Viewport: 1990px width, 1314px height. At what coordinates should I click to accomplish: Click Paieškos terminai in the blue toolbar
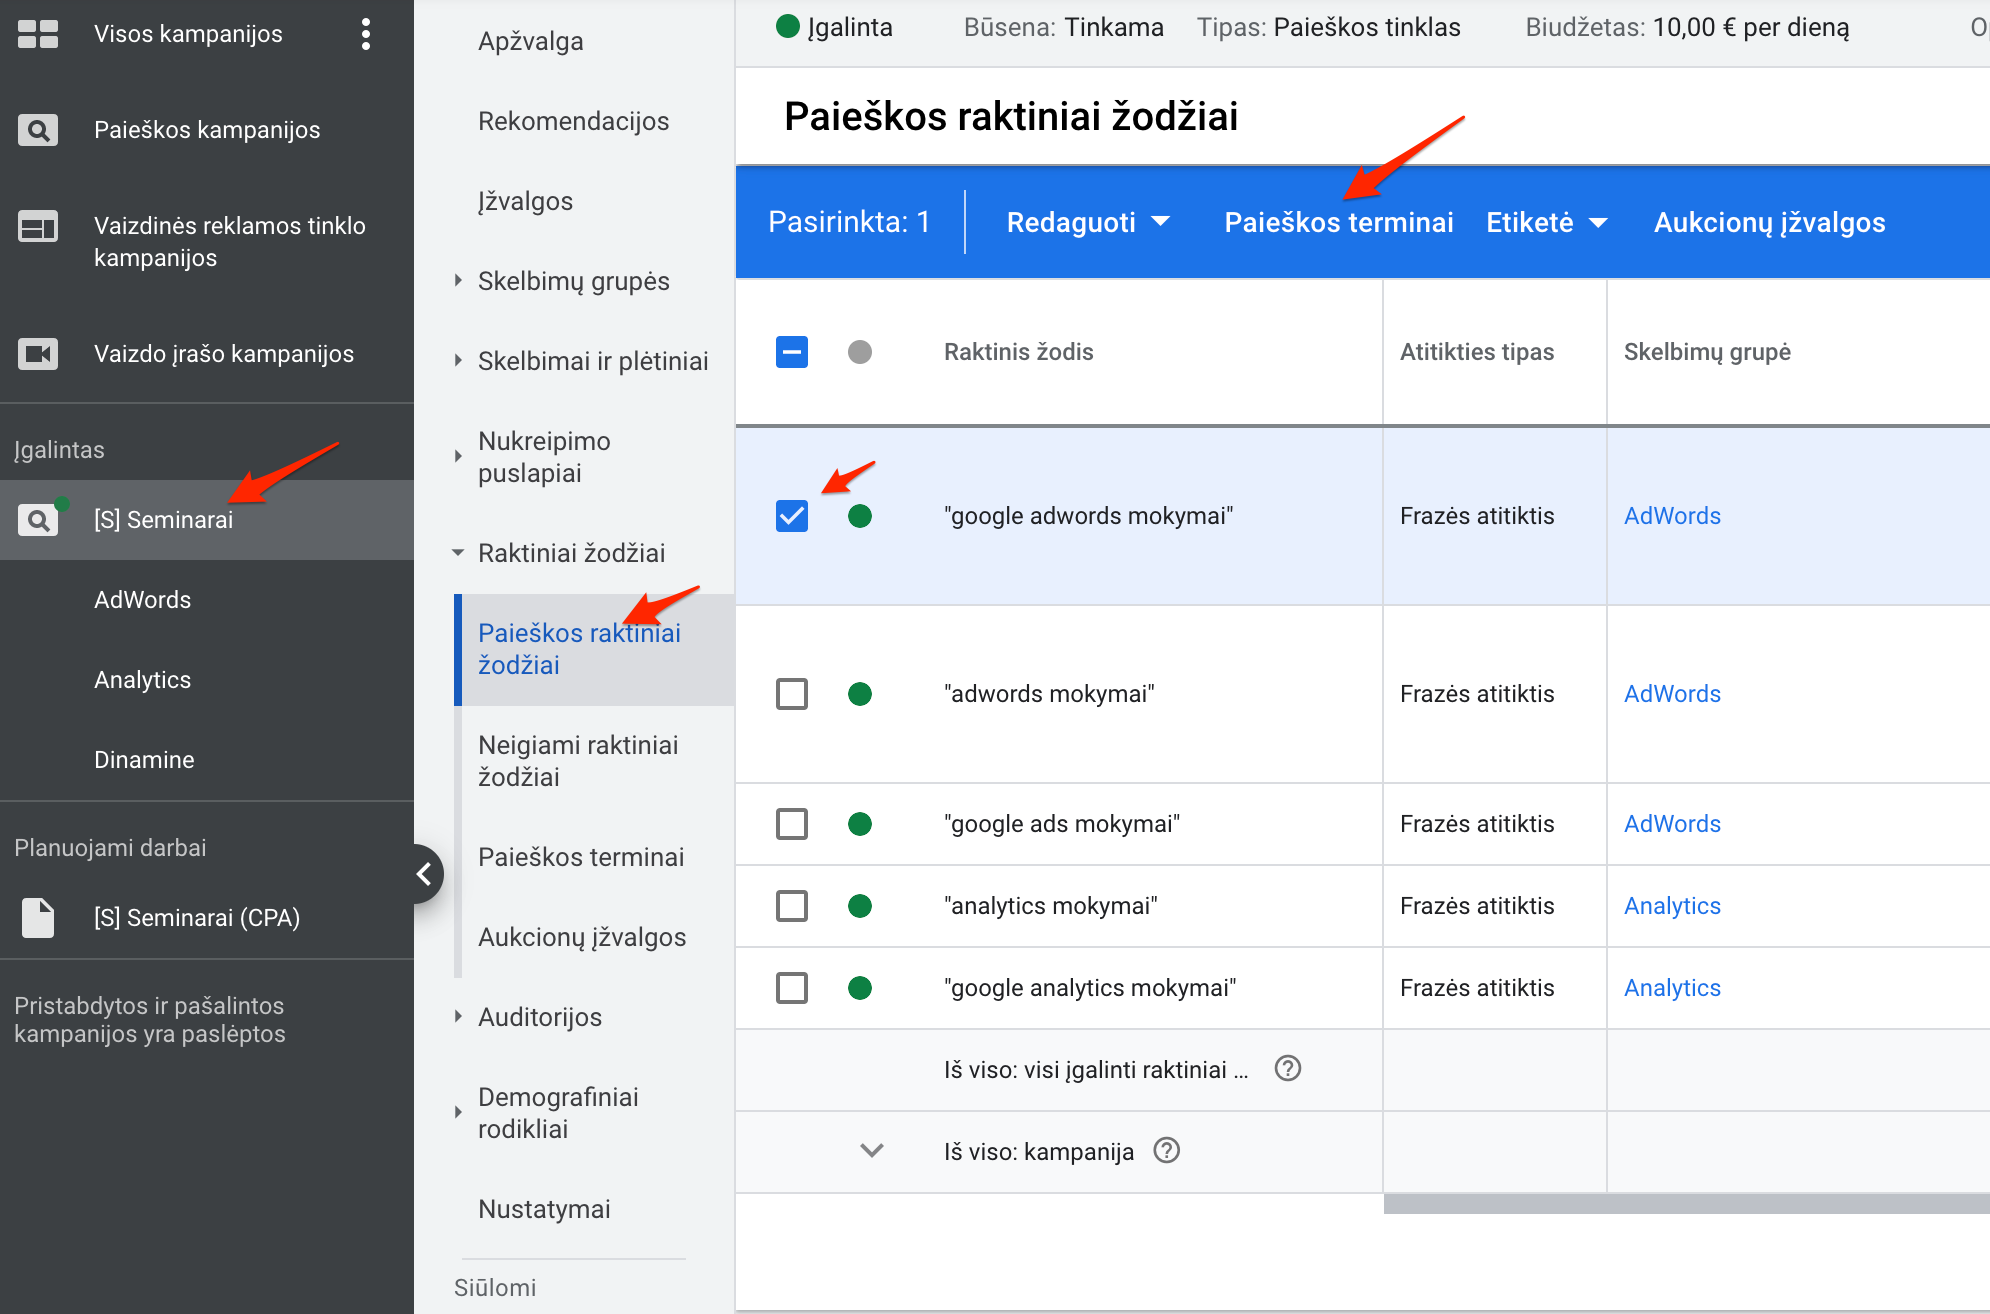tap(1338, 222)
